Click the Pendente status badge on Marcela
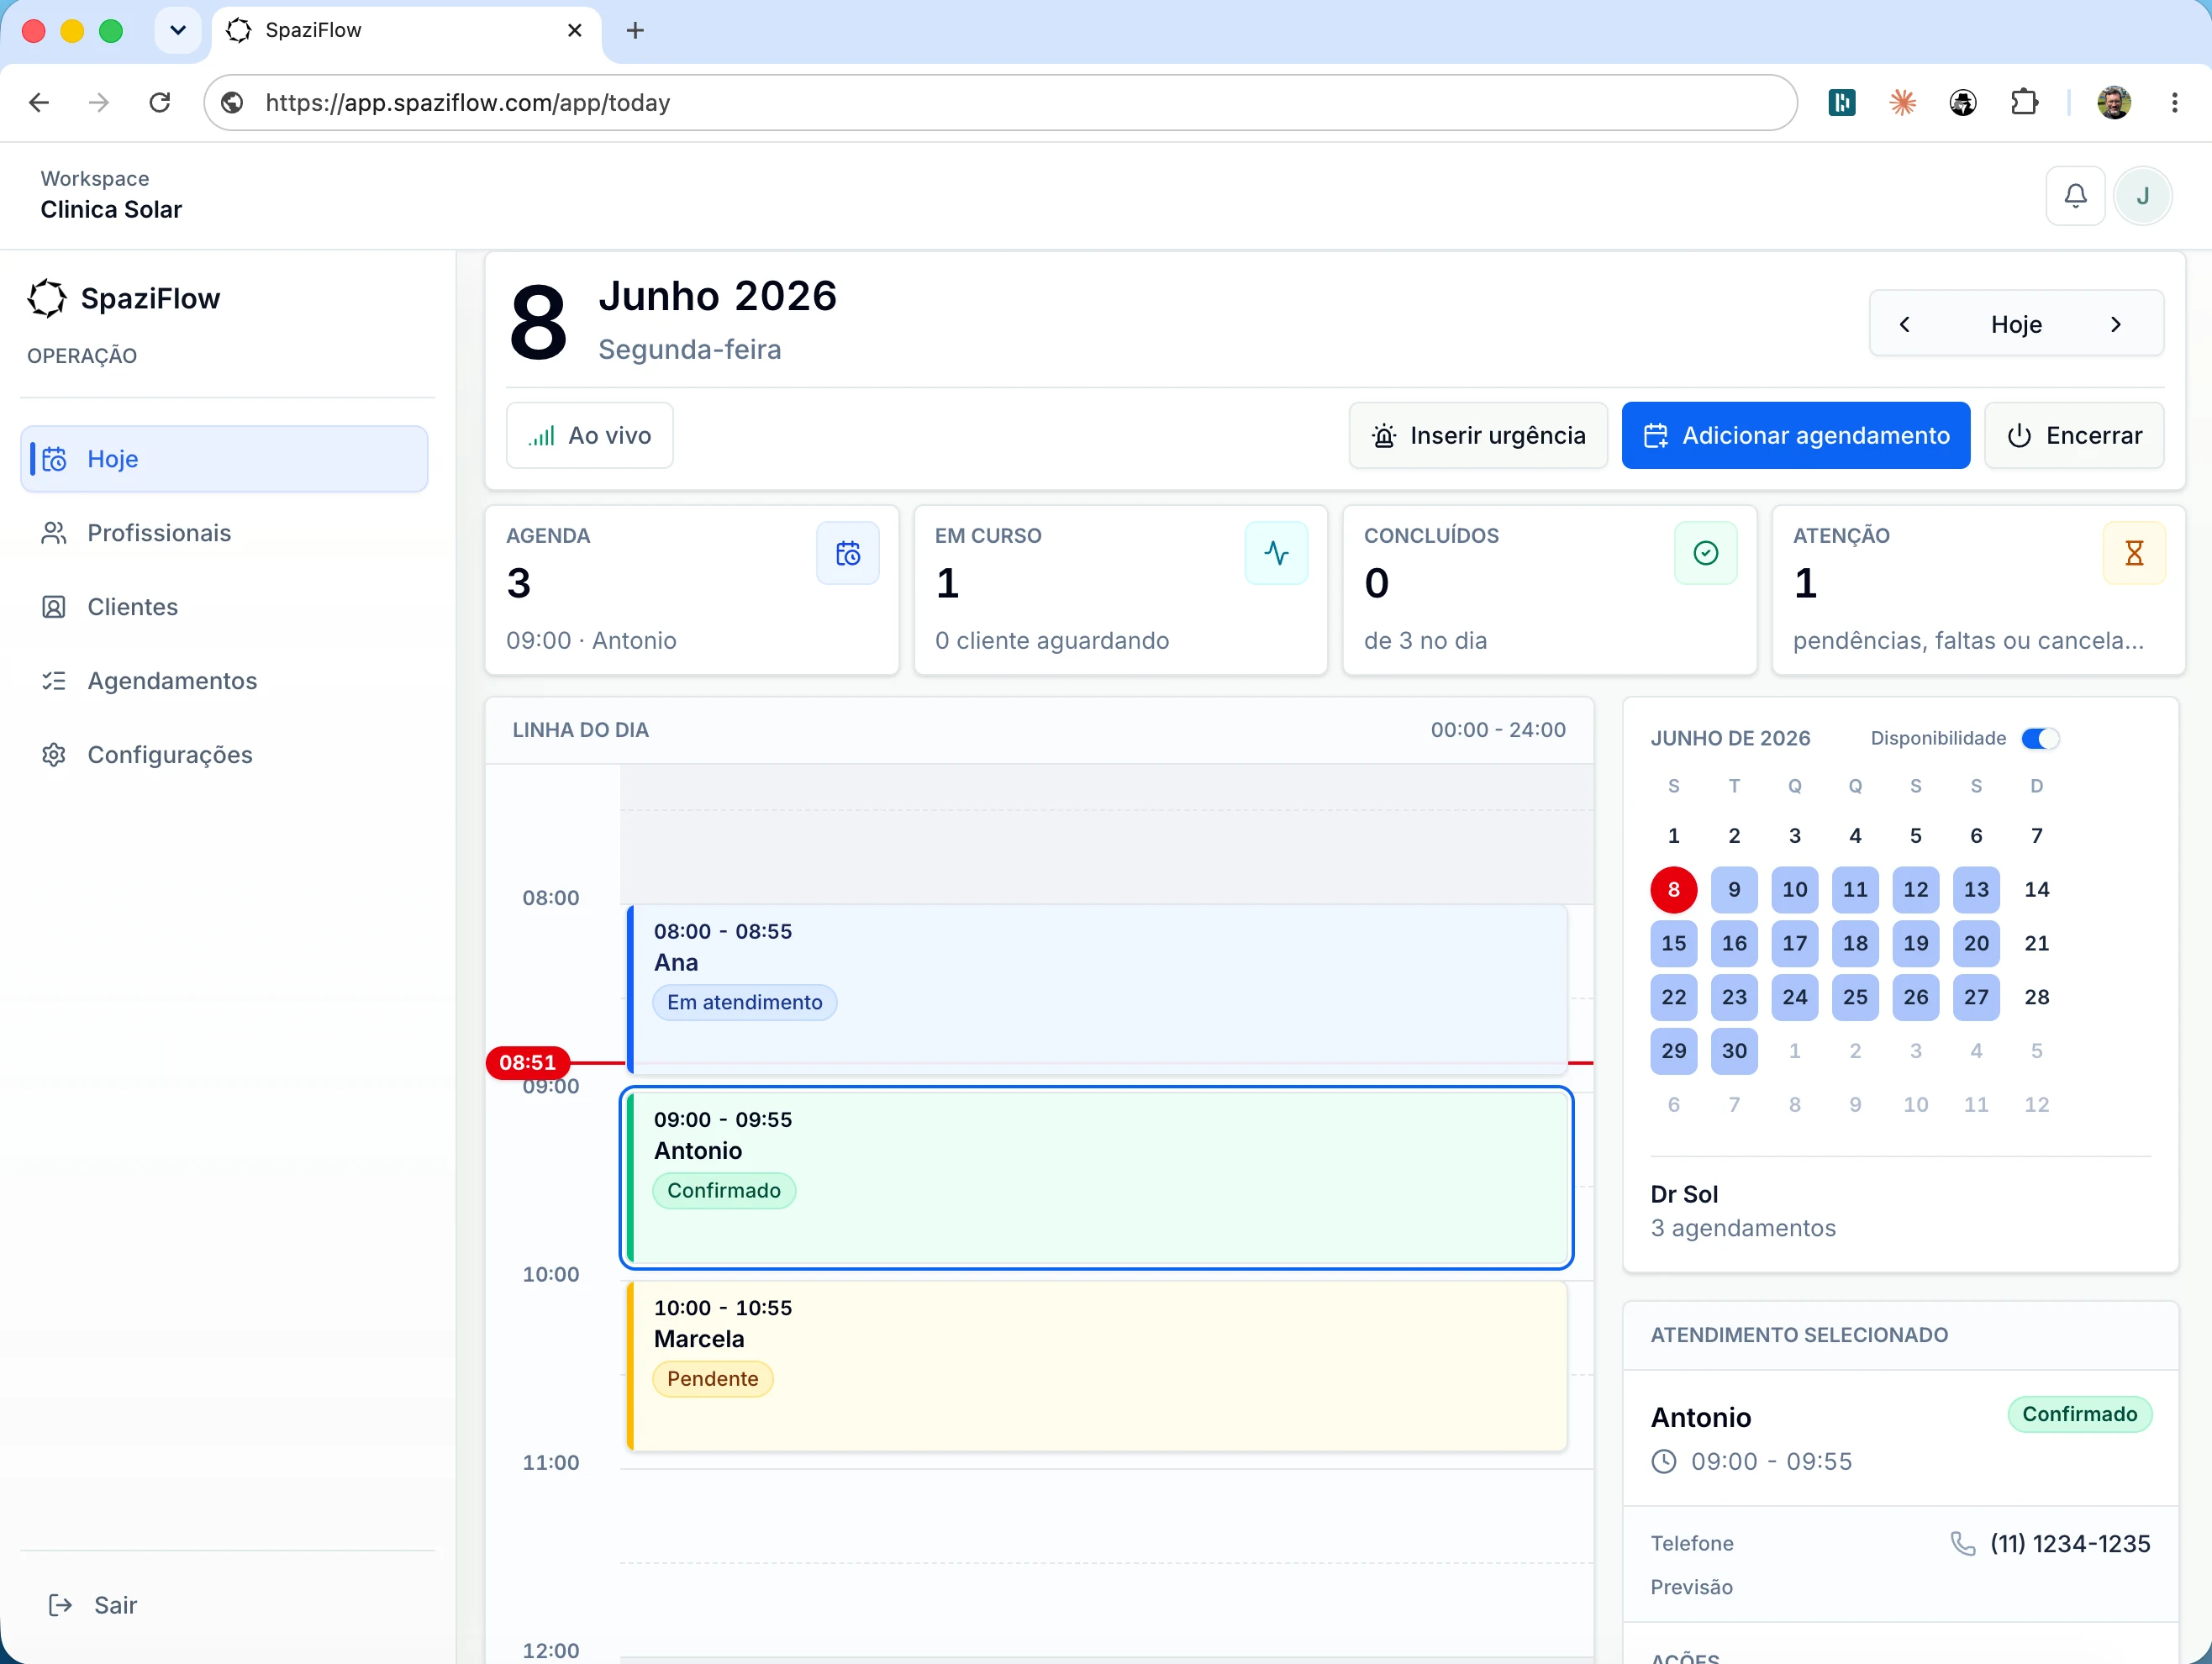This screenshot has height=1664, width=2212. click(713, 1379)
